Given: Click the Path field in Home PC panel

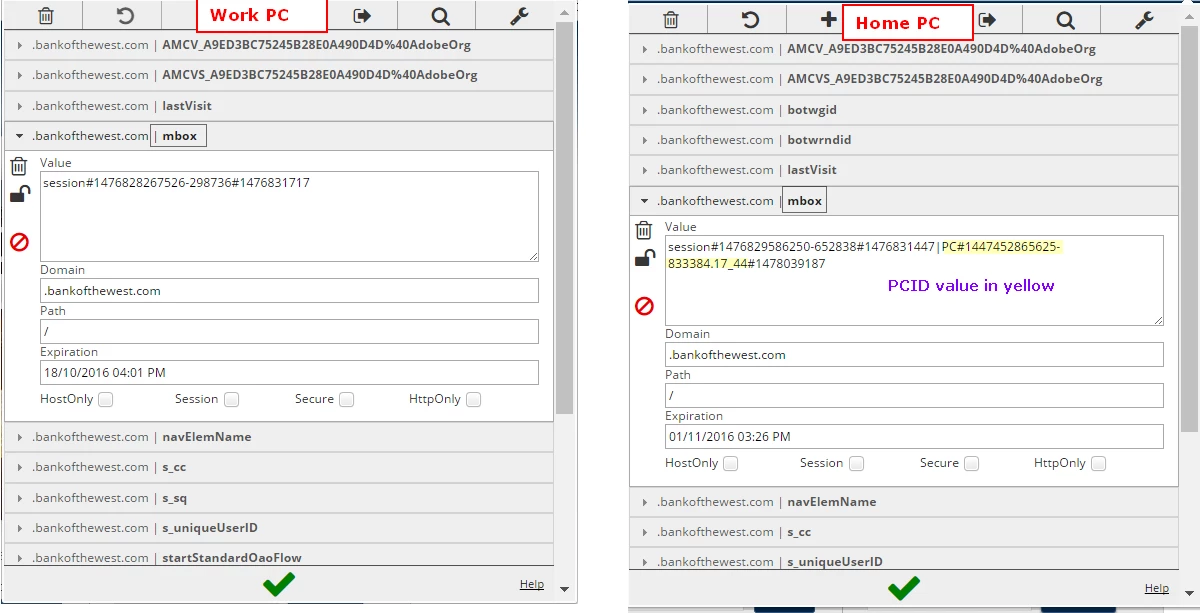Looking at the screenshot, I should pyautogui.click(x=914, y=396).
